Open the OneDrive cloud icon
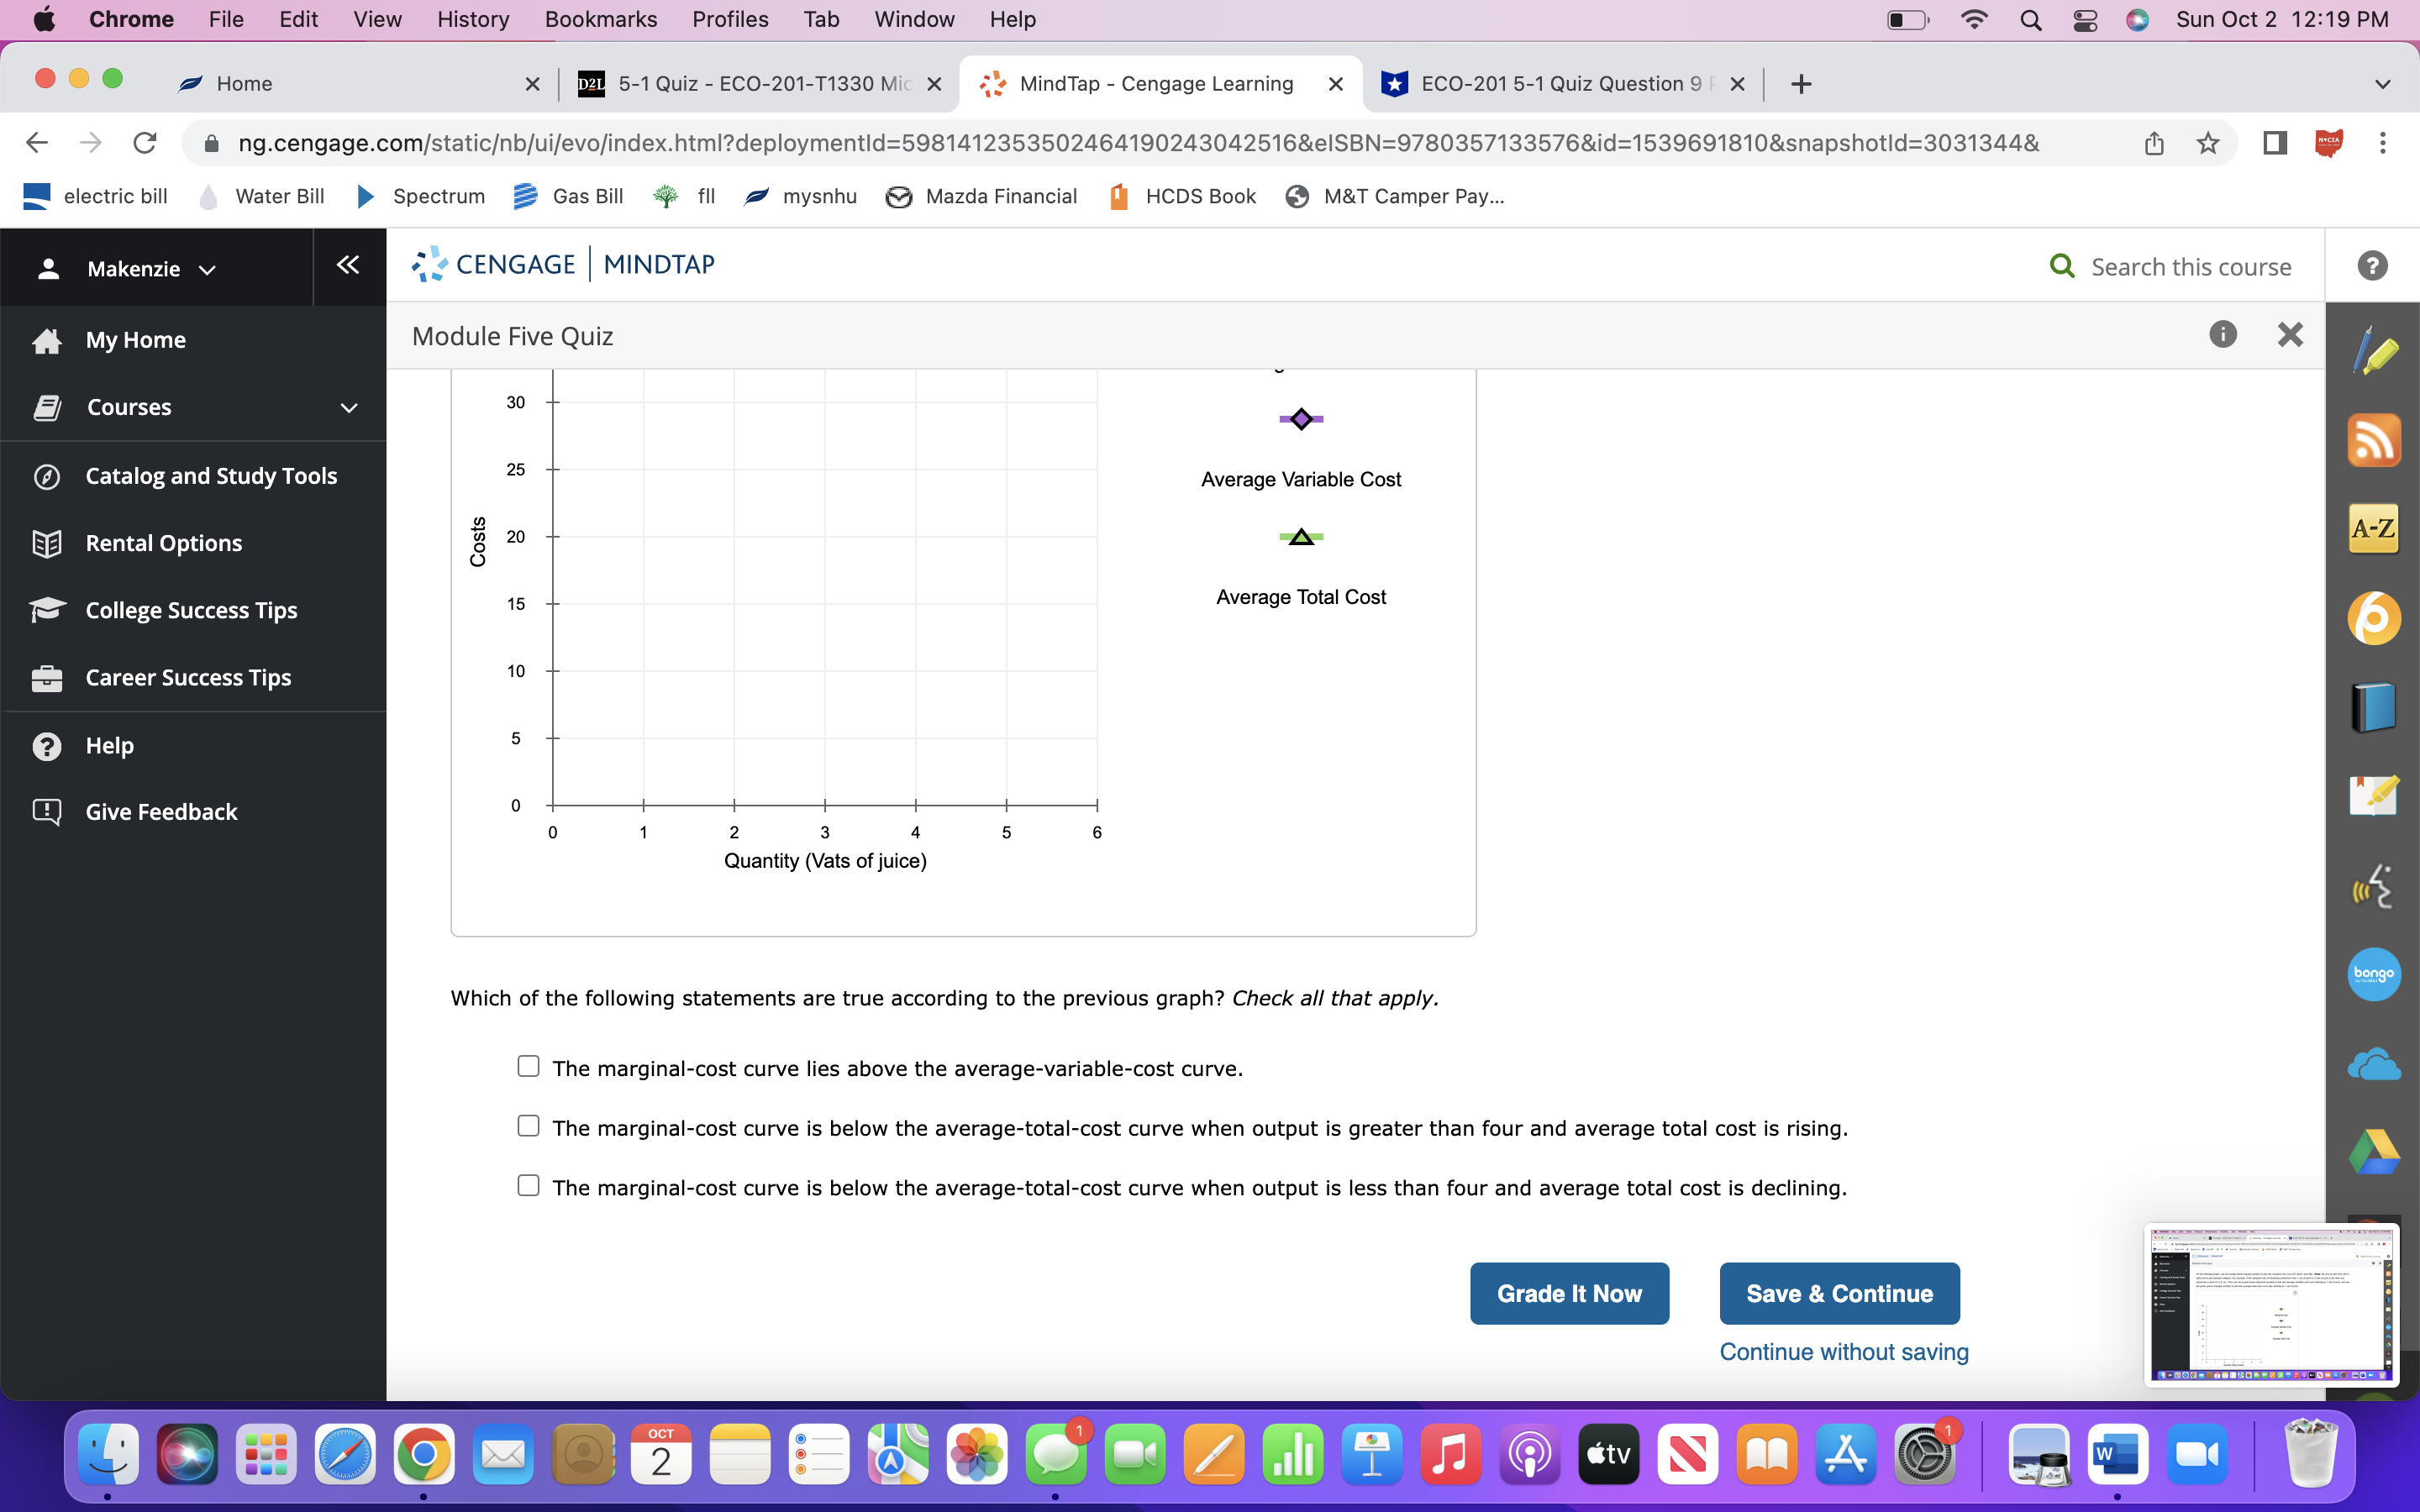The height and width of the screenshot is (1512, 2420). (x=2374, y=1063)
